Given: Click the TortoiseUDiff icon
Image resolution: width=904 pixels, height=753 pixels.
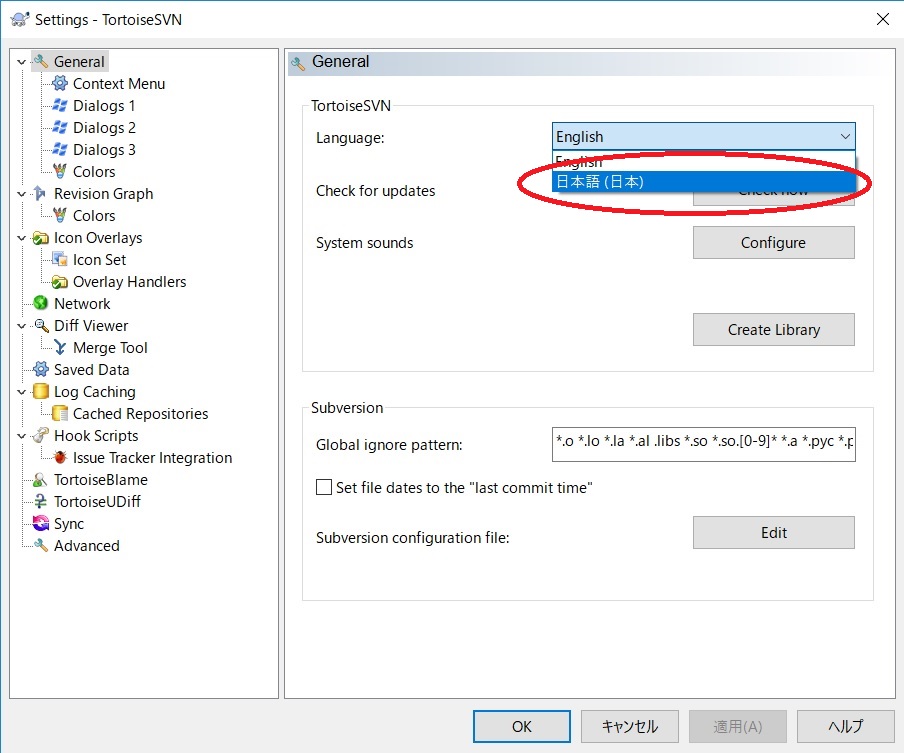Looking at the screenshot, I should (x=41, y=501).
